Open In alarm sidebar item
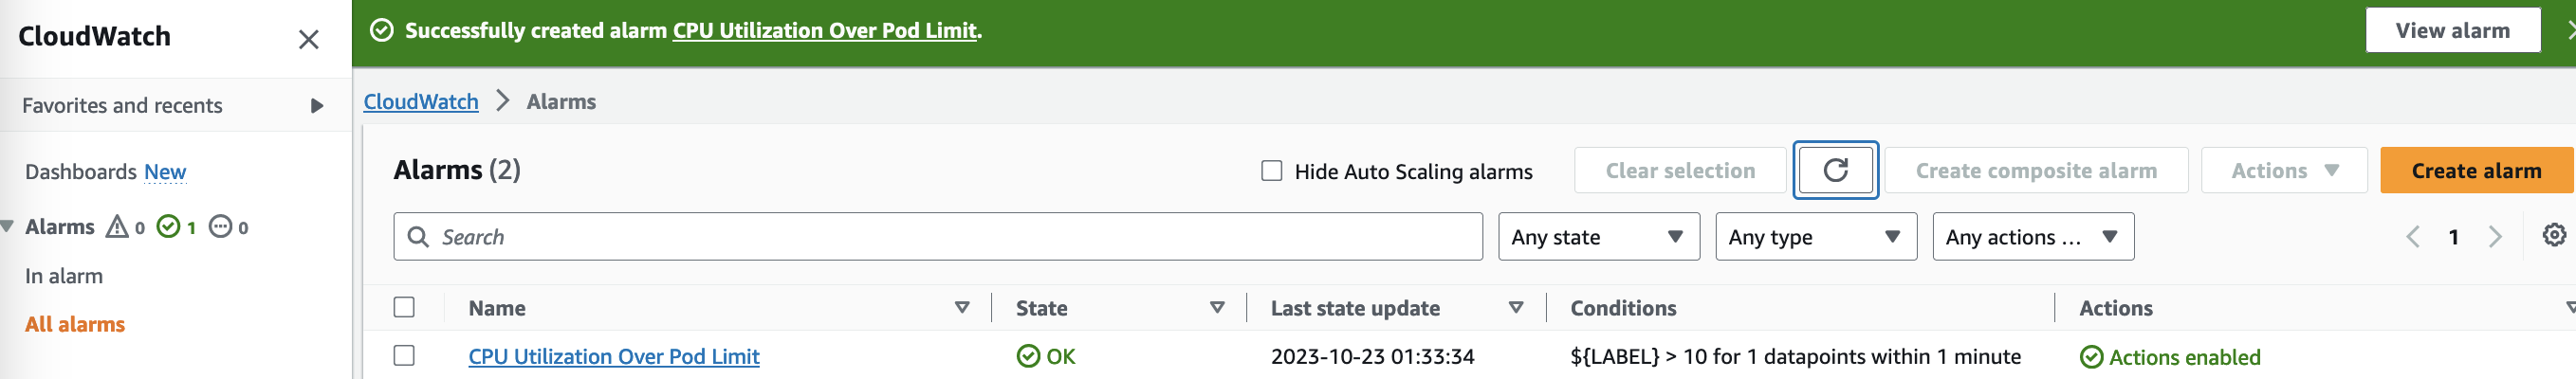 point(64,276)
